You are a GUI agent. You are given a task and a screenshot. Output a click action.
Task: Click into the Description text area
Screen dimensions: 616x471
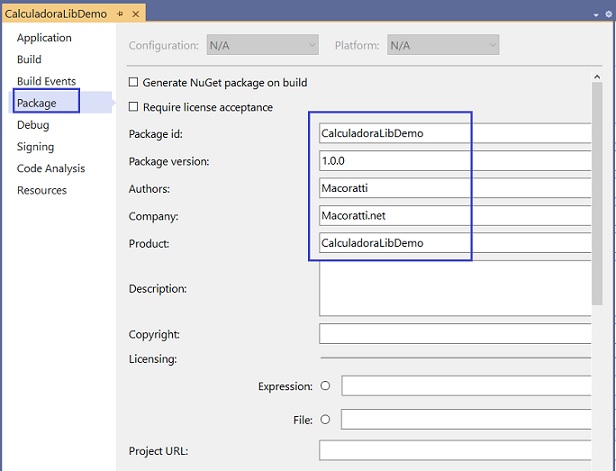click(x=455, y=288)
